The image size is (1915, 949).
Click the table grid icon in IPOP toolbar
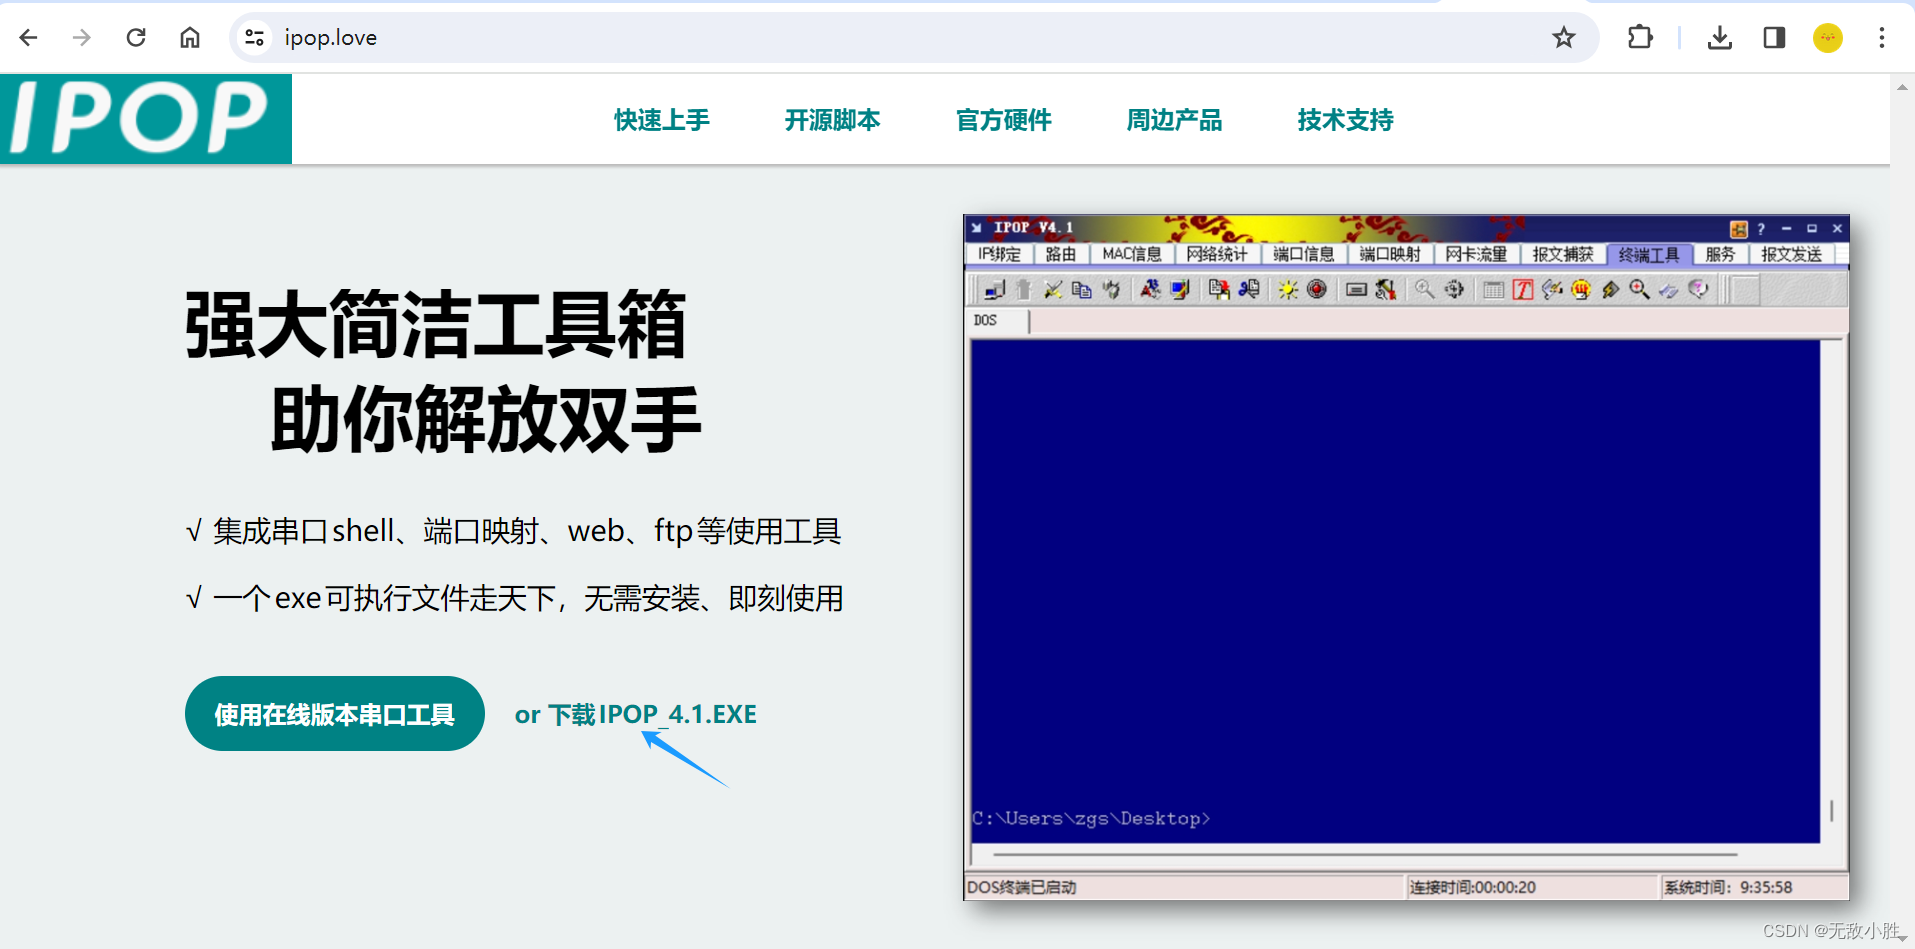coord(1494,290)
